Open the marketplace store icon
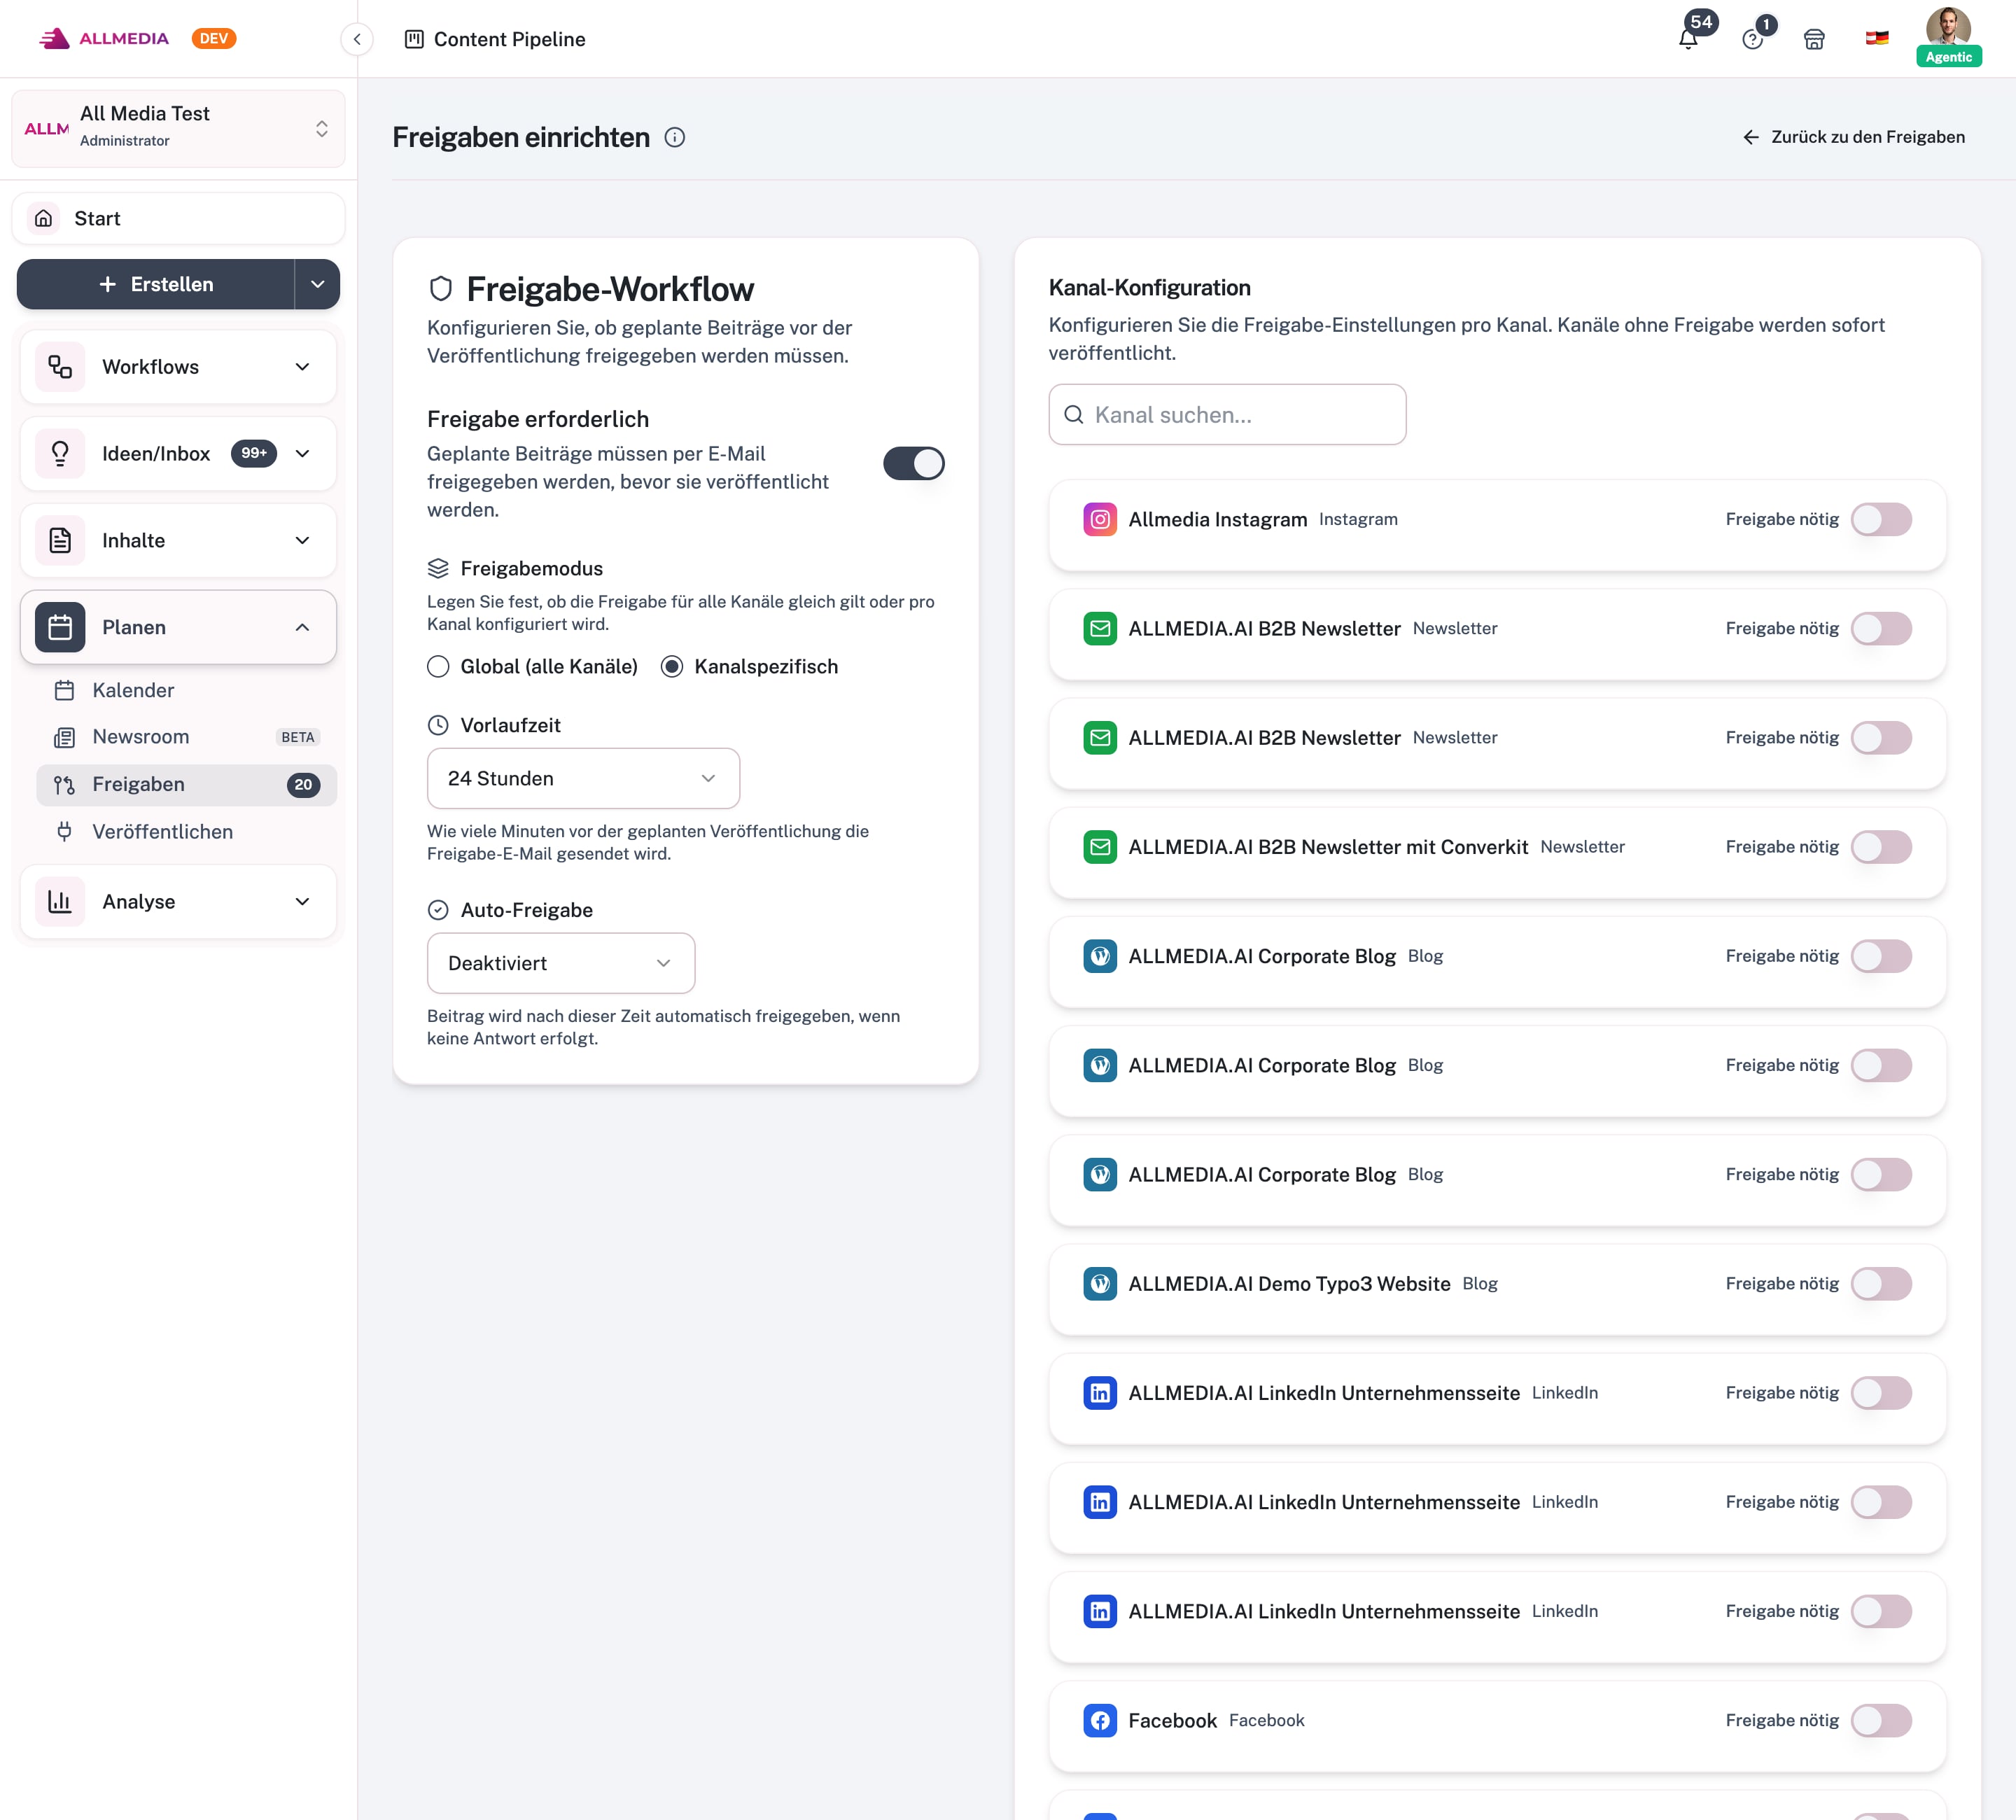This screenshot has width=2016, height=1820. [1814, 39]
